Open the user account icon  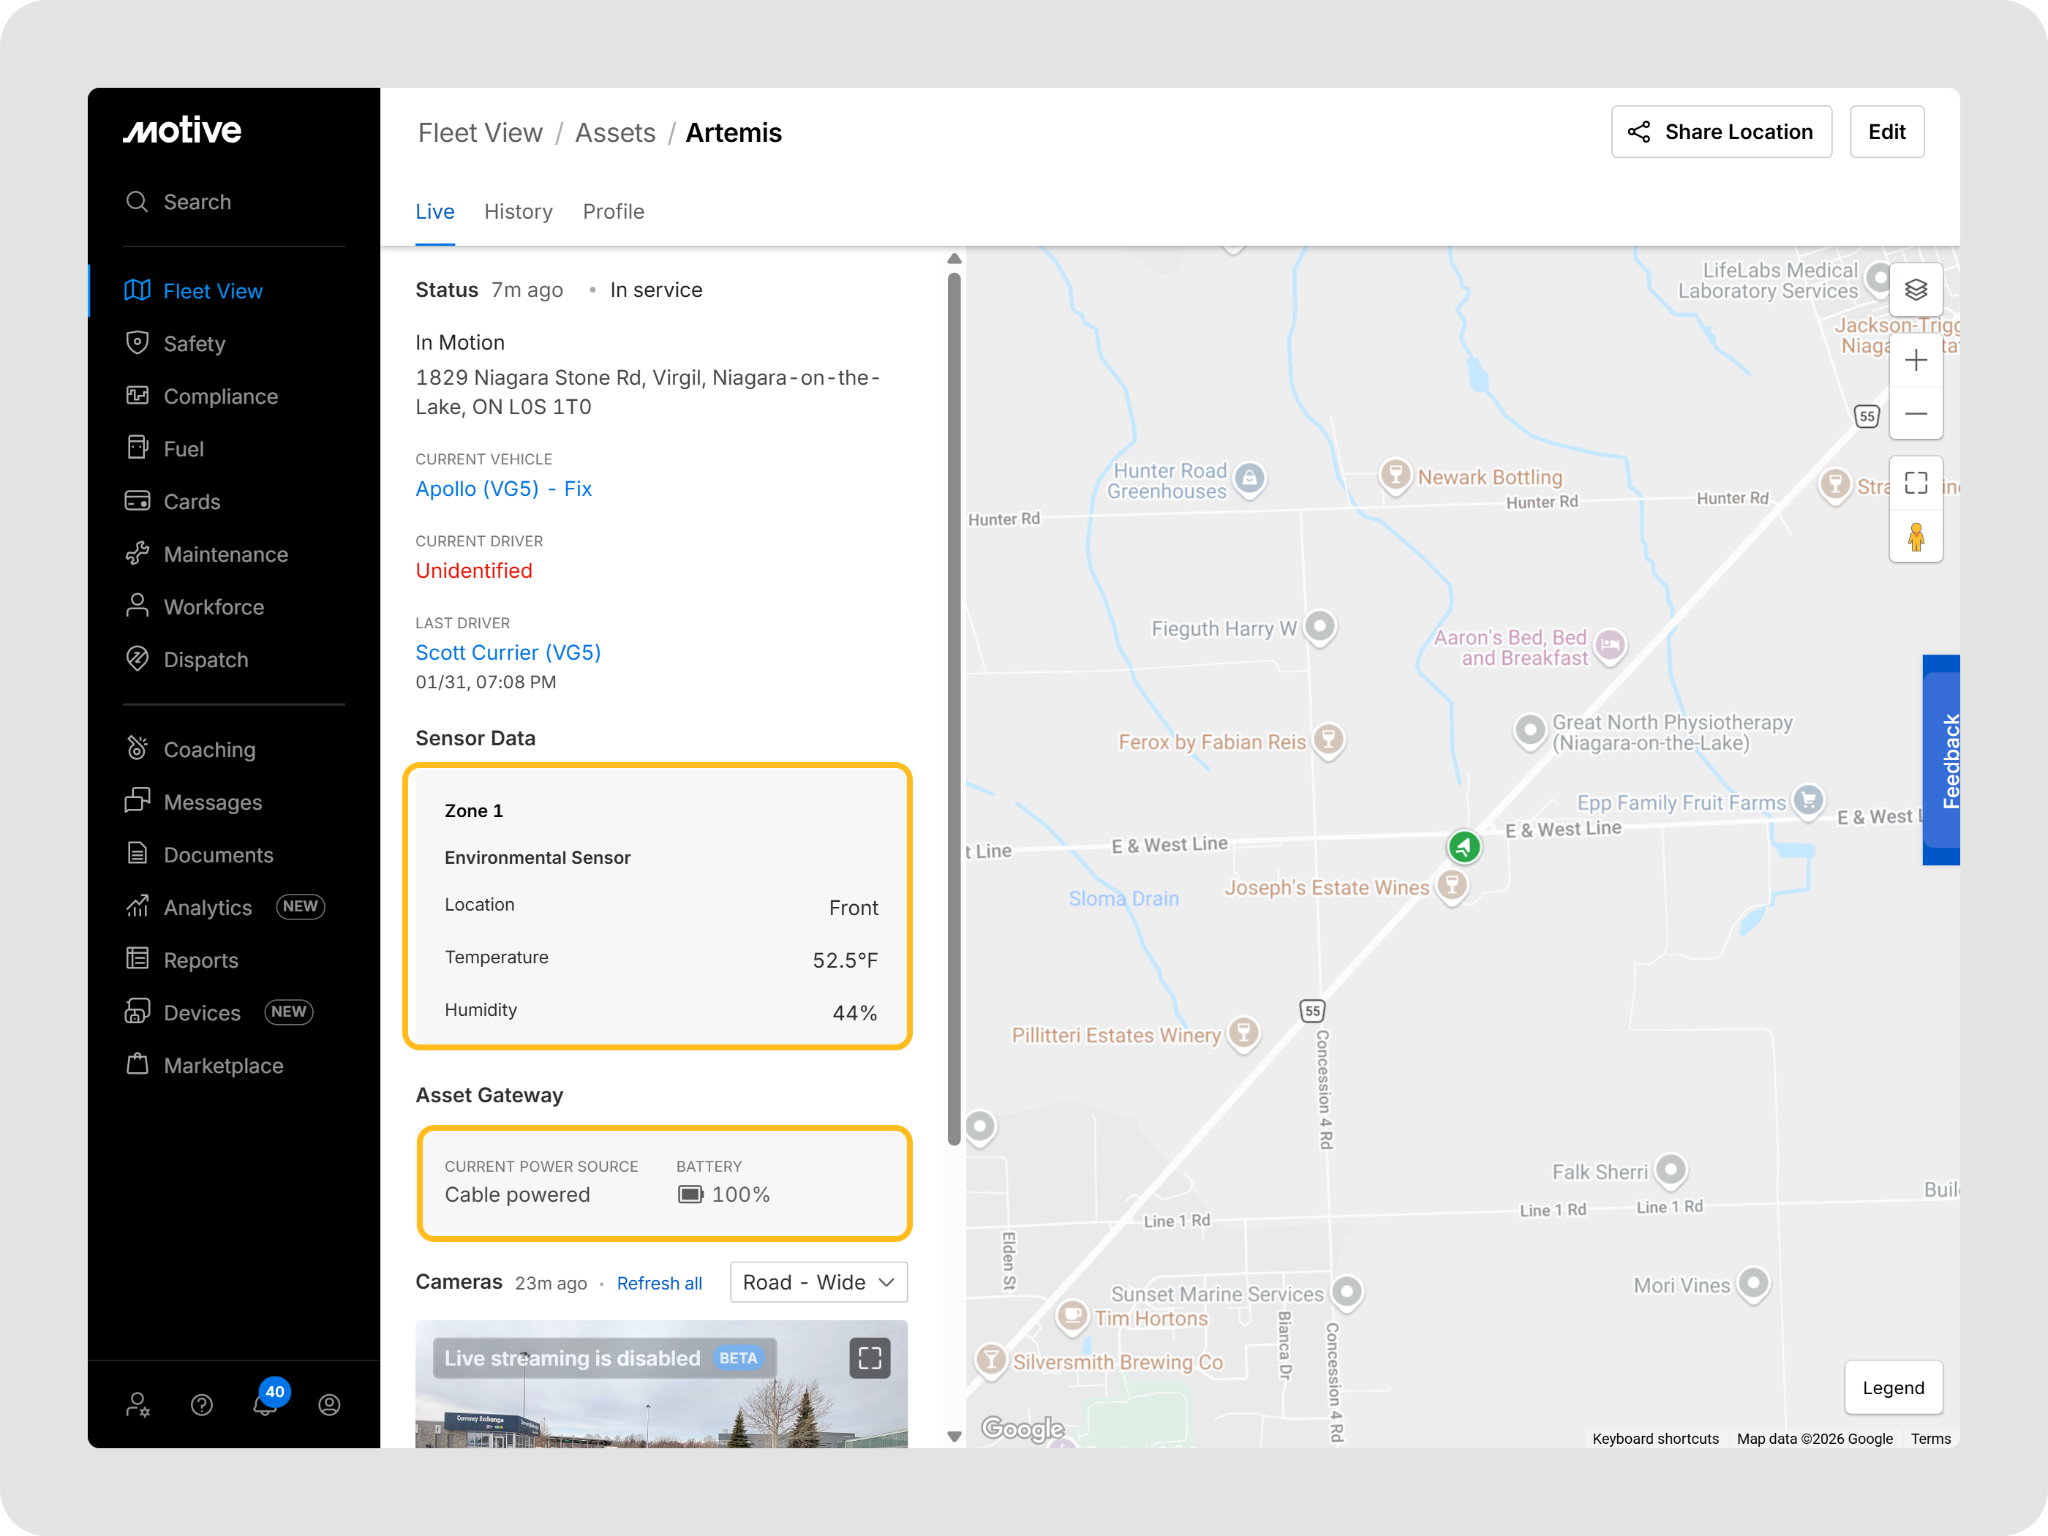click(x=329, y=1405)
